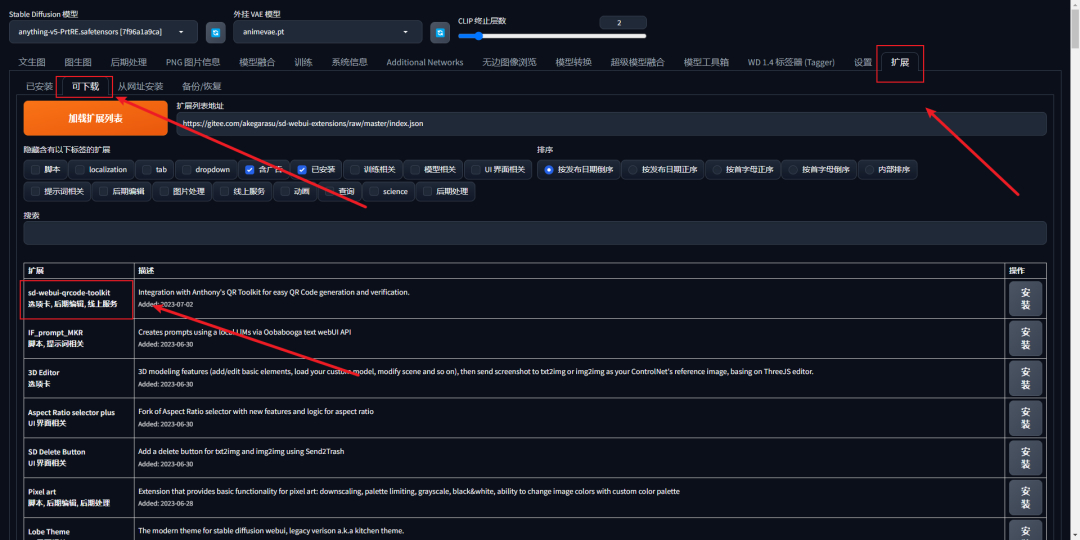Click the sd-webui-qrcode-toolkit extension name
The height and width of the screenshot is (540, 1080).
tap(69, 293)
